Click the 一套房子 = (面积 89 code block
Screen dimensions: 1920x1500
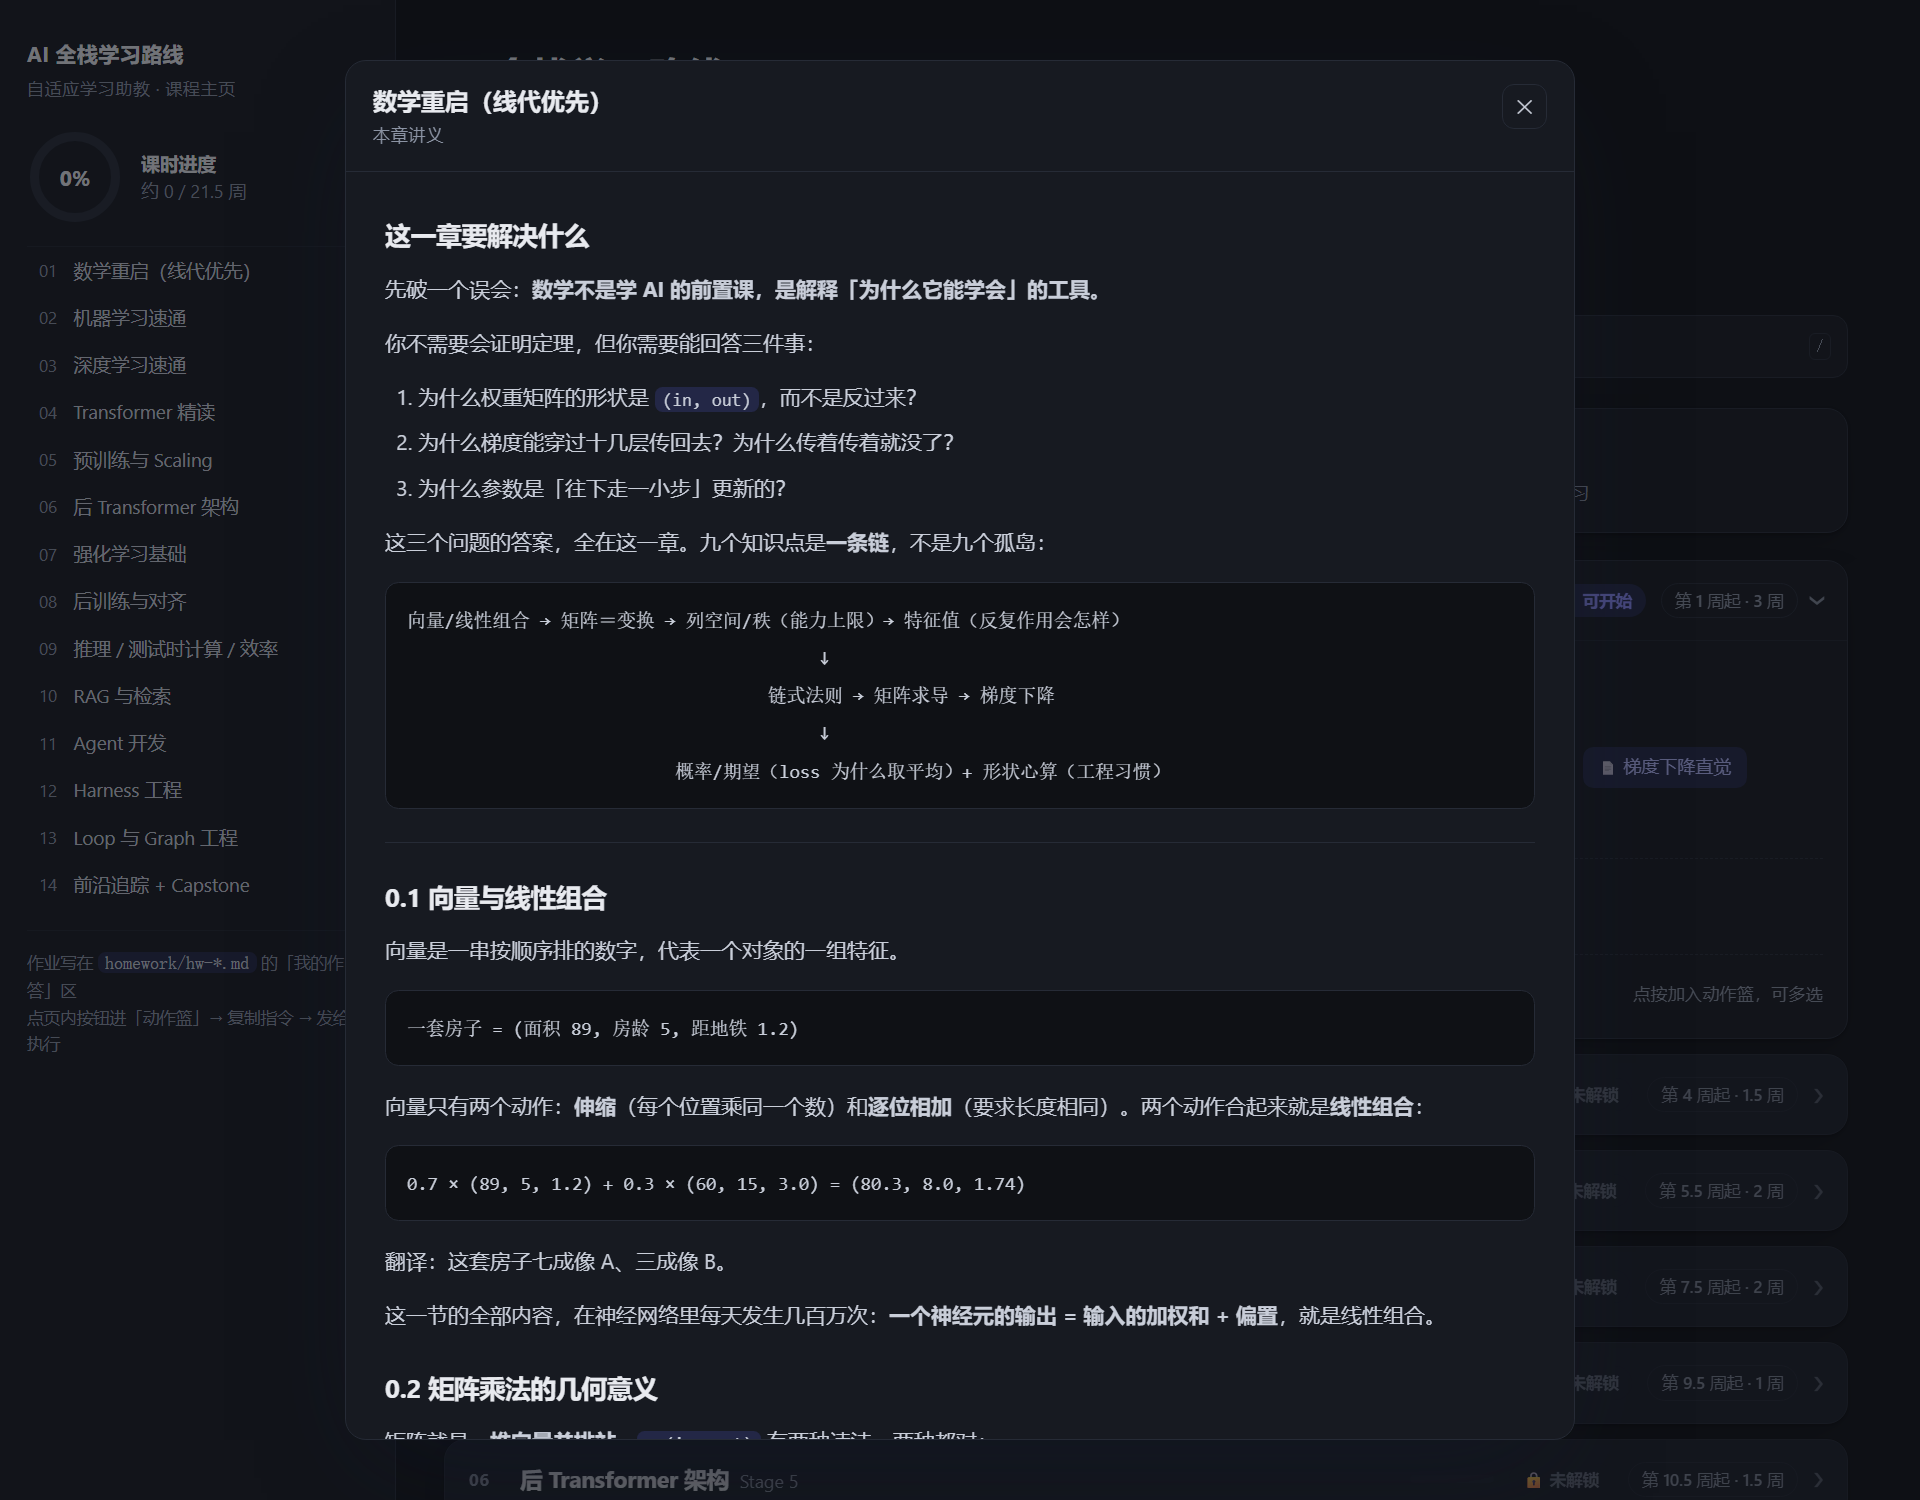(959, 1028)
